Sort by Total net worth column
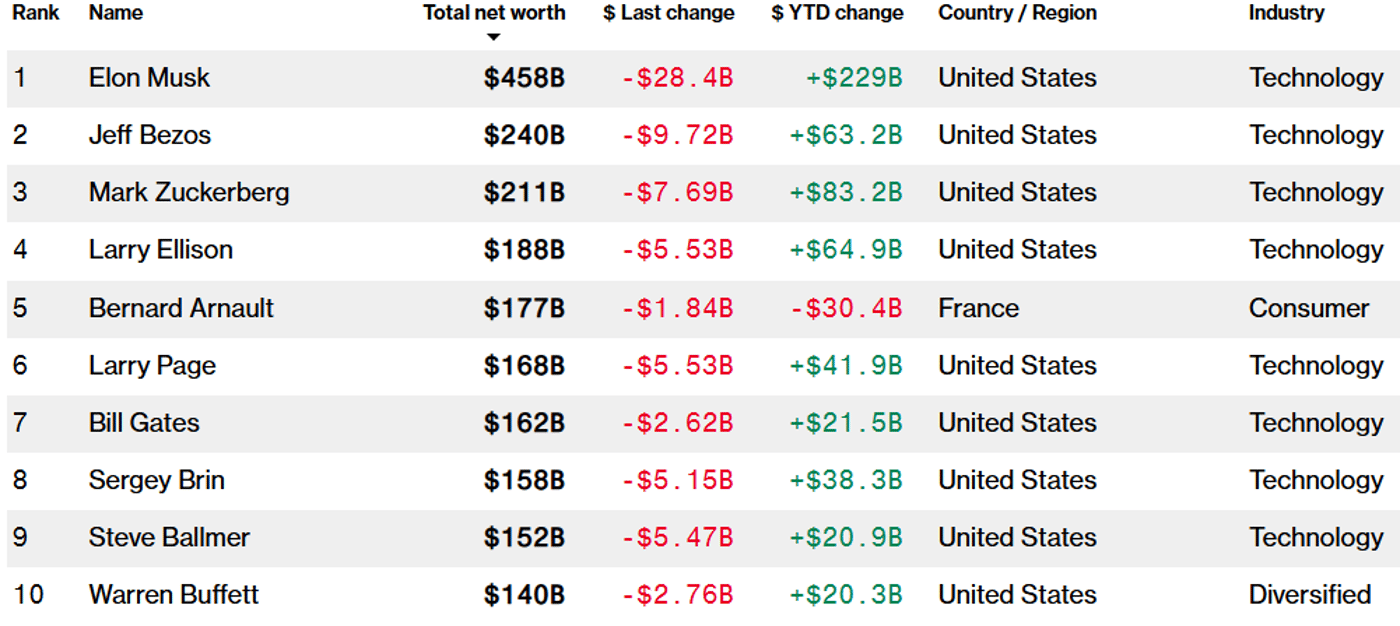Viewport: 1400px width, 626px height. [494, 13]
